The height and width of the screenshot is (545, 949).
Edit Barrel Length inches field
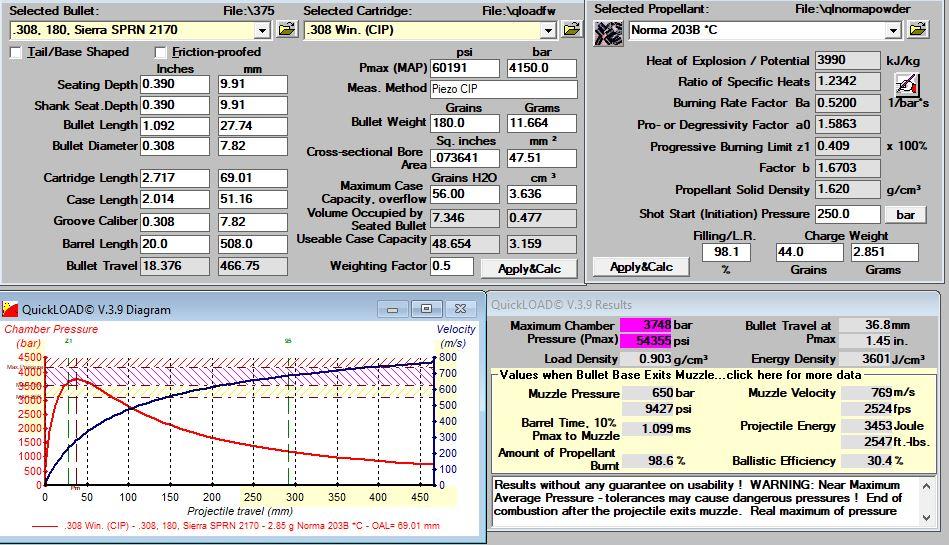click(175, 244)
